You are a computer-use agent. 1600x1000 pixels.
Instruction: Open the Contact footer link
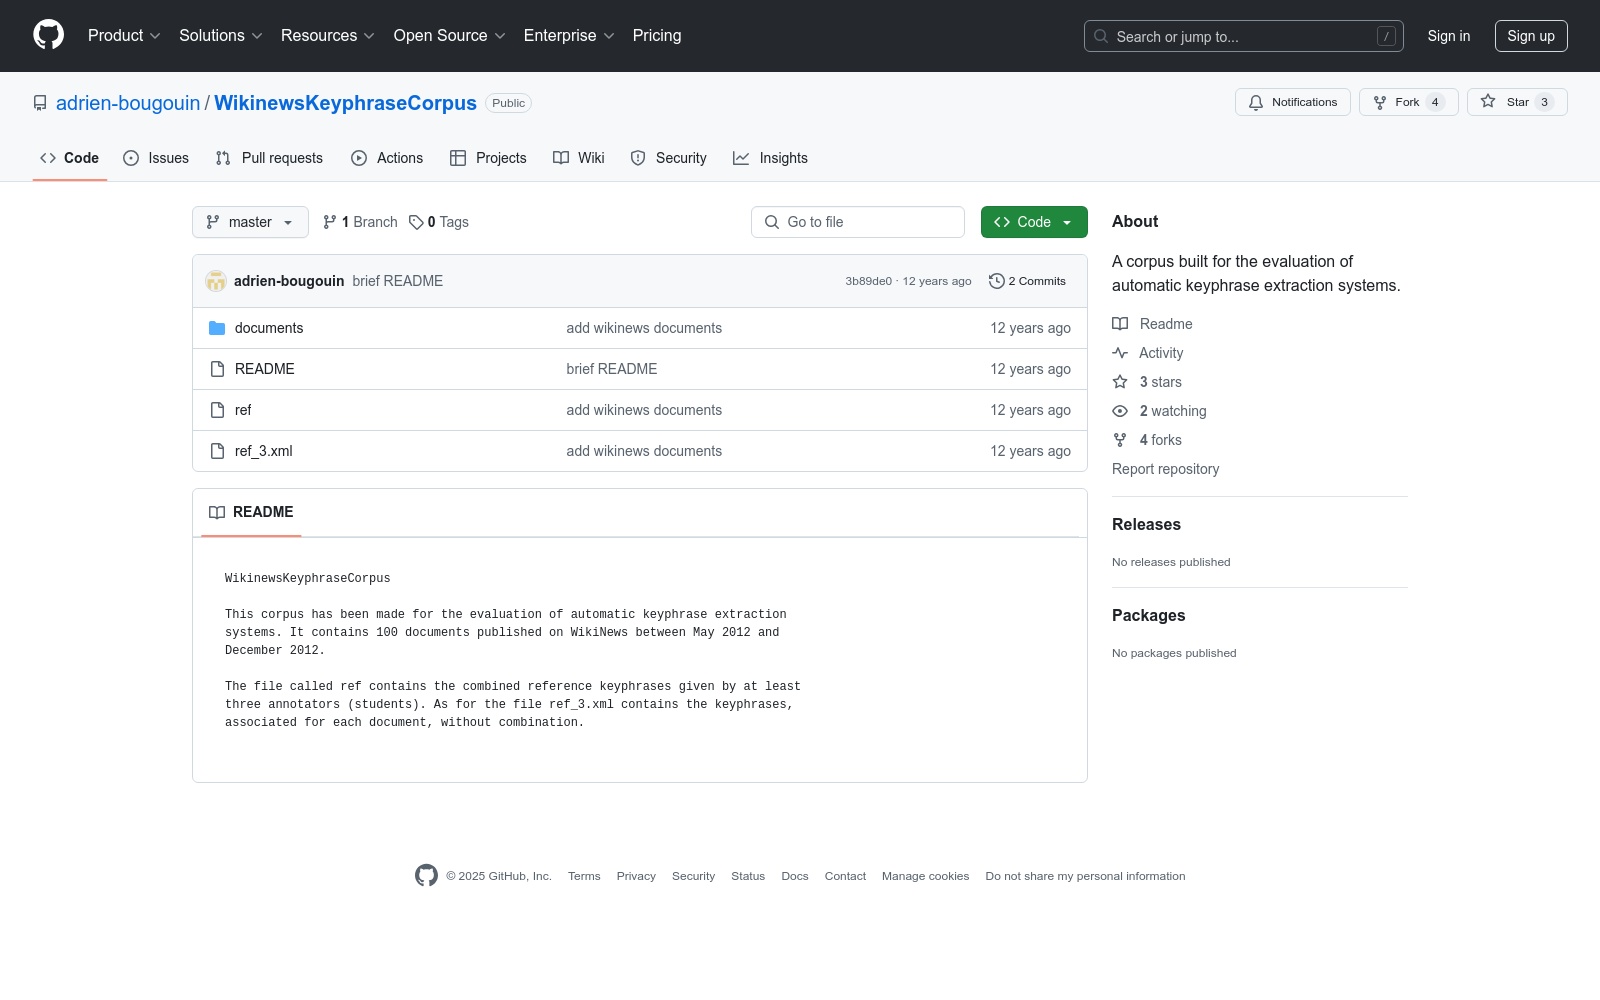pyautogui.click(x=845, y=876)
